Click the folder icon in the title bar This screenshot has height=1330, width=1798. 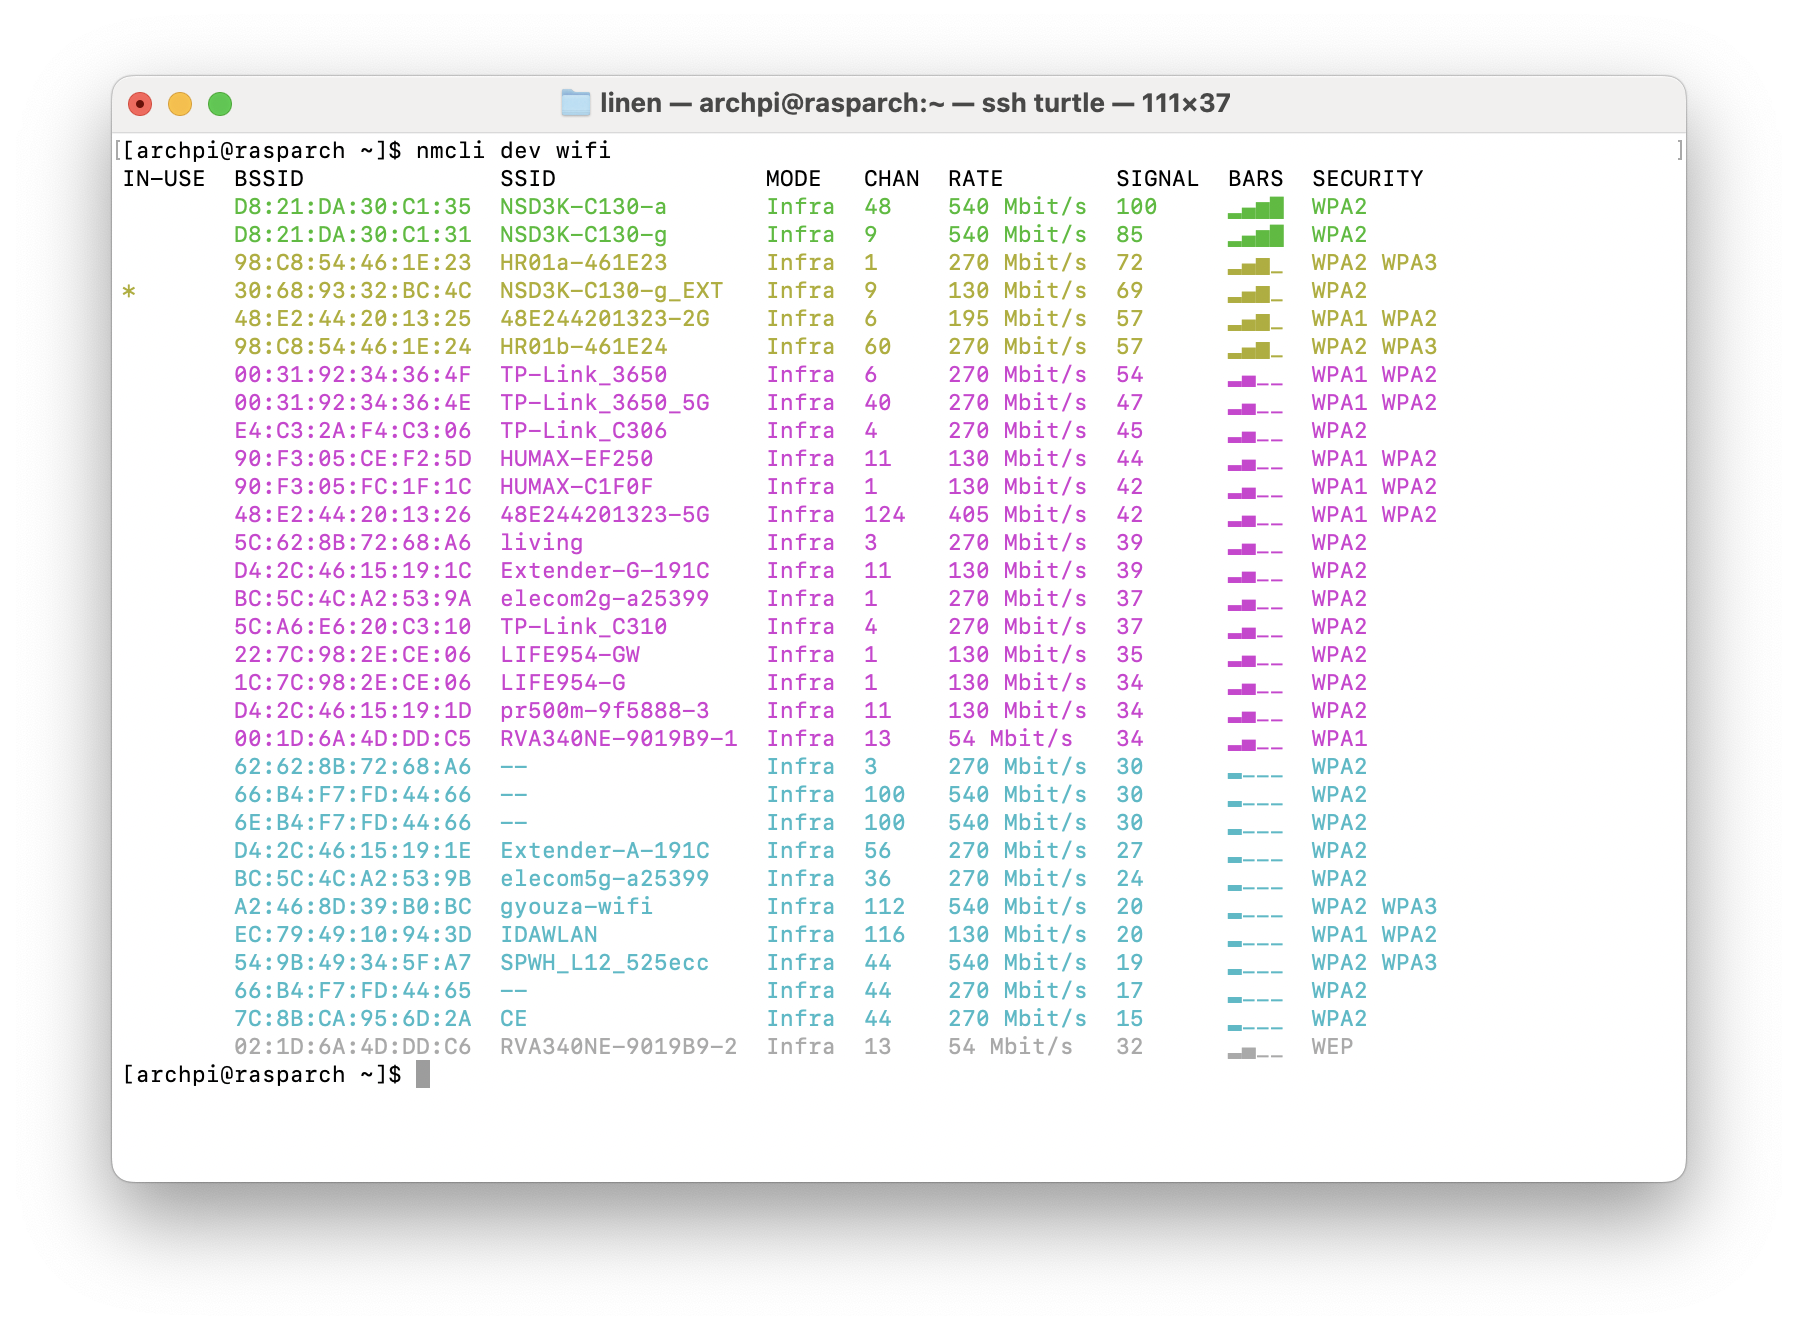(x=578, y=103)
